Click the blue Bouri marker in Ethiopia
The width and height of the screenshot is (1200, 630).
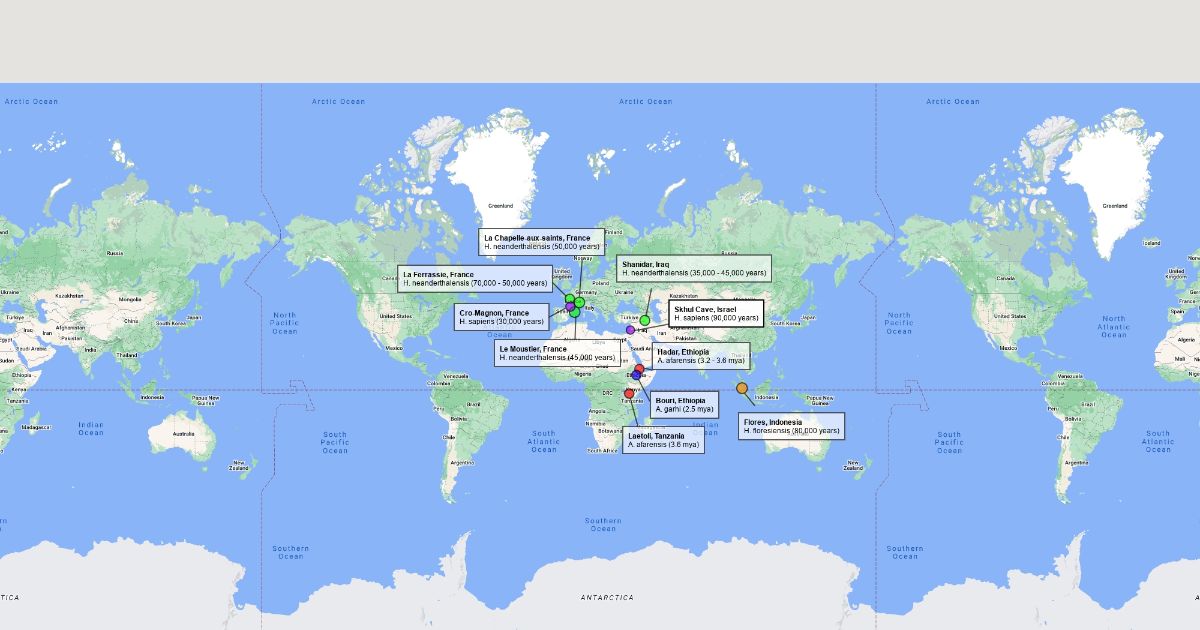tap(636, 375)
